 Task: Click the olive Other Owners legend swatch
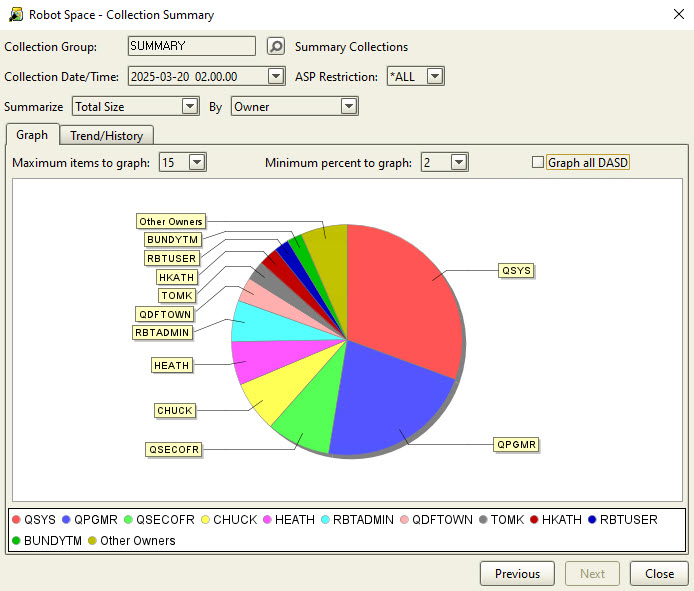92,541
